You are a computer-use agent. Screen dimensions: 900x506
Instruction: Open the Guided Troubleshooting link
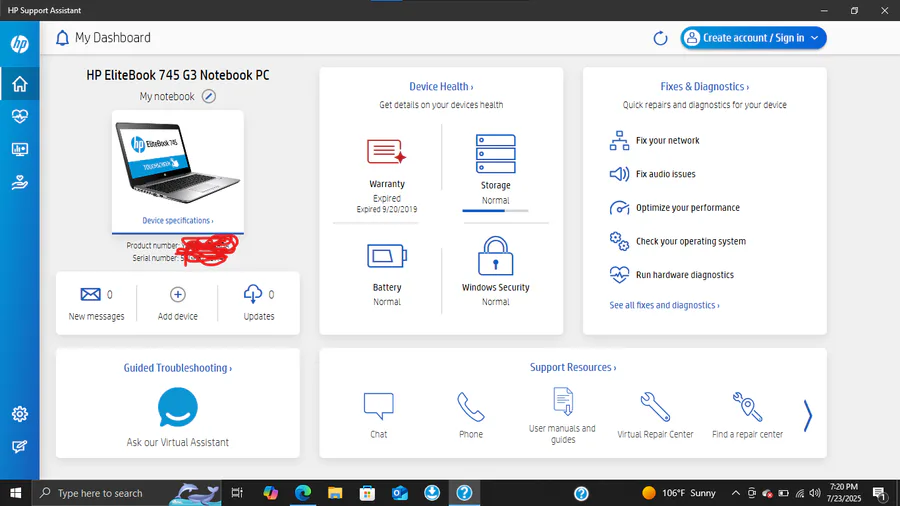point(178,368)
